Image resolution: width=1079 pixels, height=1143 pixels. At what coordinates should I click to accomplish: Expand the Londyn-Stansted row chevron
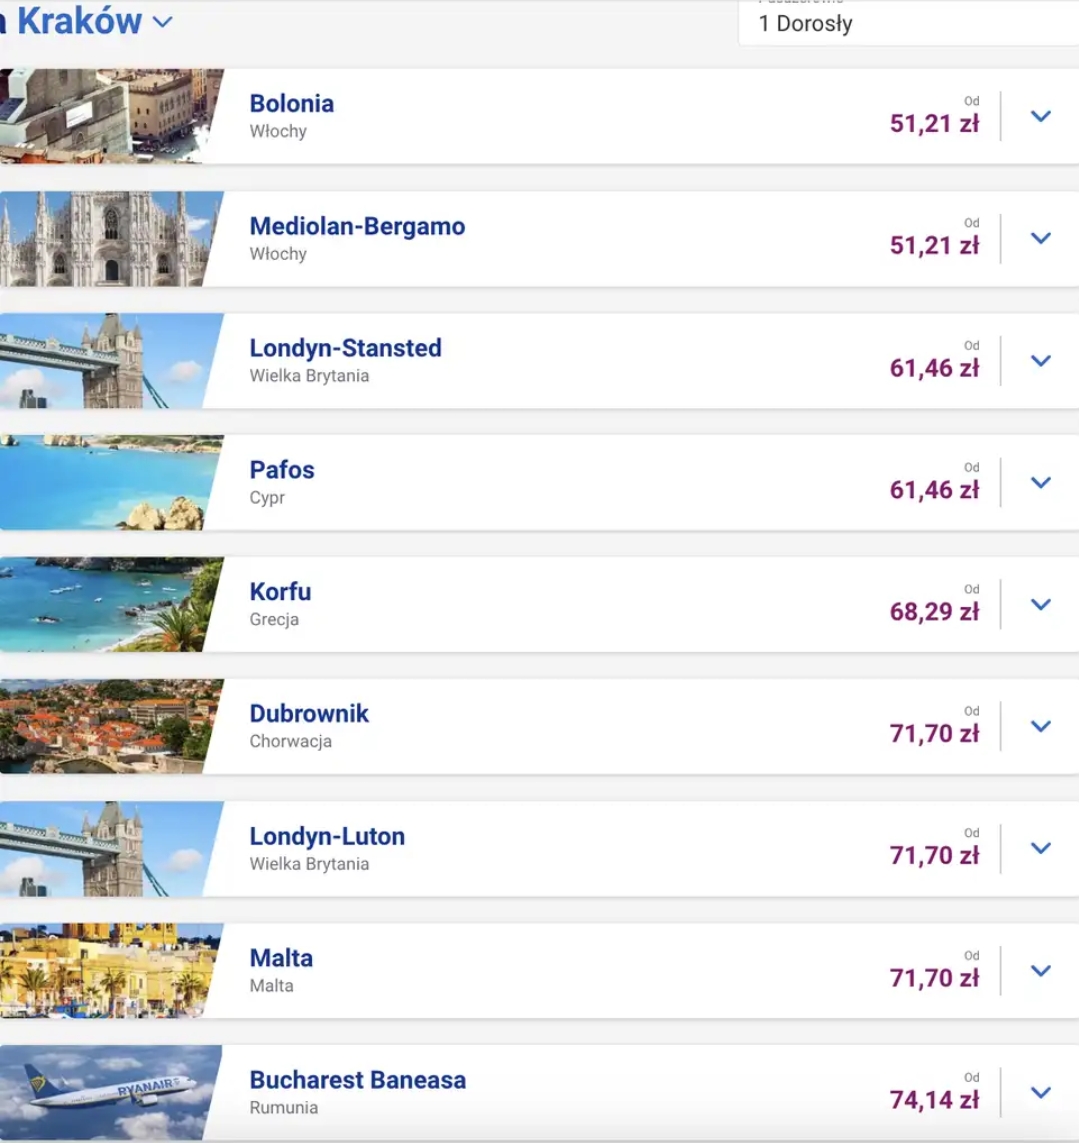tap(1040, 360)
